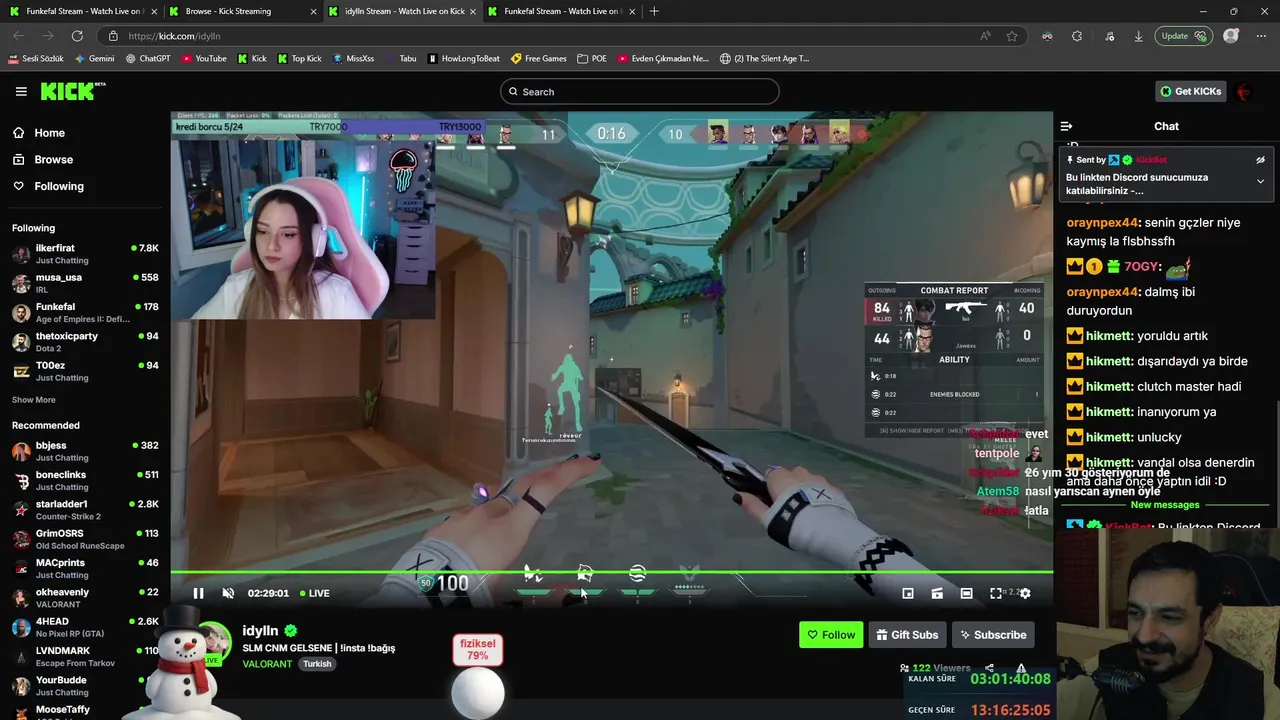This screenshot has height=720, width=1280.
Task: Jump to LIVE in the player
Action: point(313,593)
